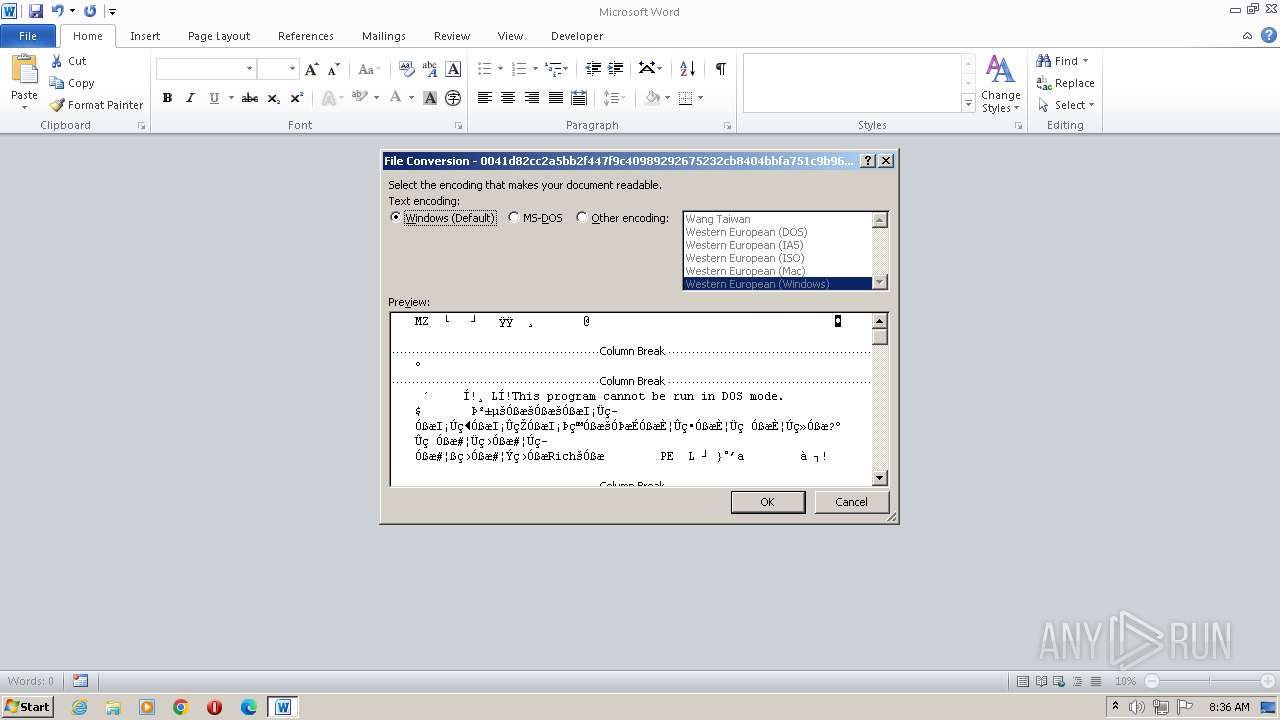Viewport: 1280px width, 720px height.
Task: Click the Grow Font icon
Action: point(312,69)
